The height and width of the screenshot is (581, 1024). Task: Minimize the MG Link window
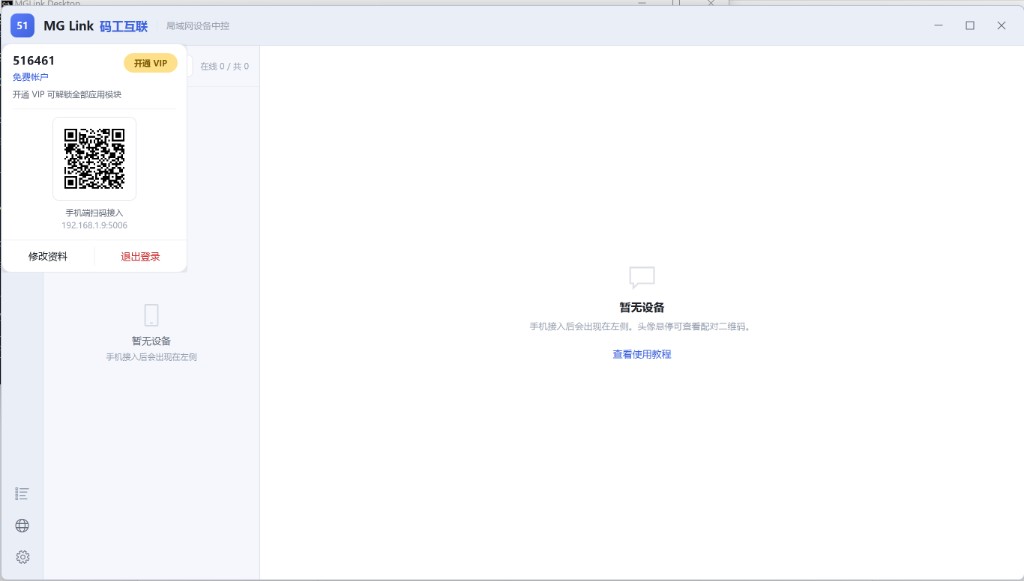pyautogui.click(x=938, y=25)
